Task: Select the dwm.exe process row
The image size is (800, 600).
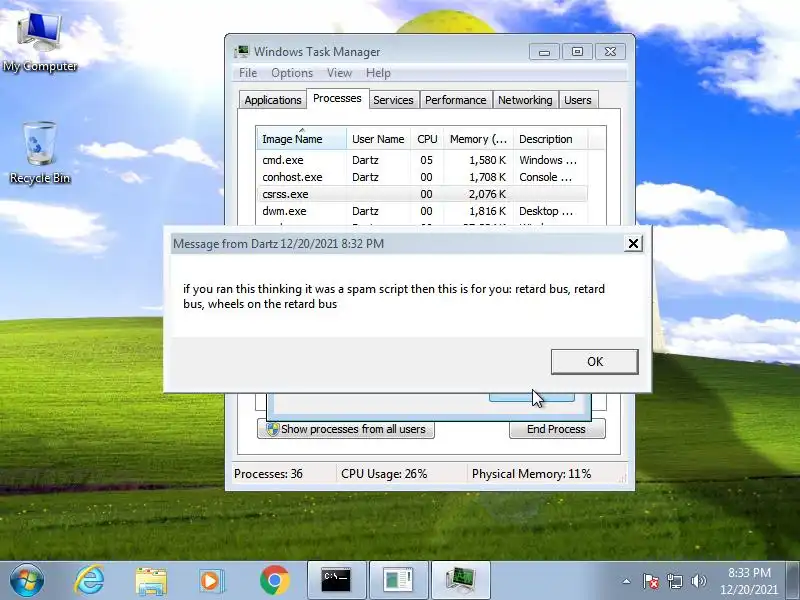Action: point(421,211)
